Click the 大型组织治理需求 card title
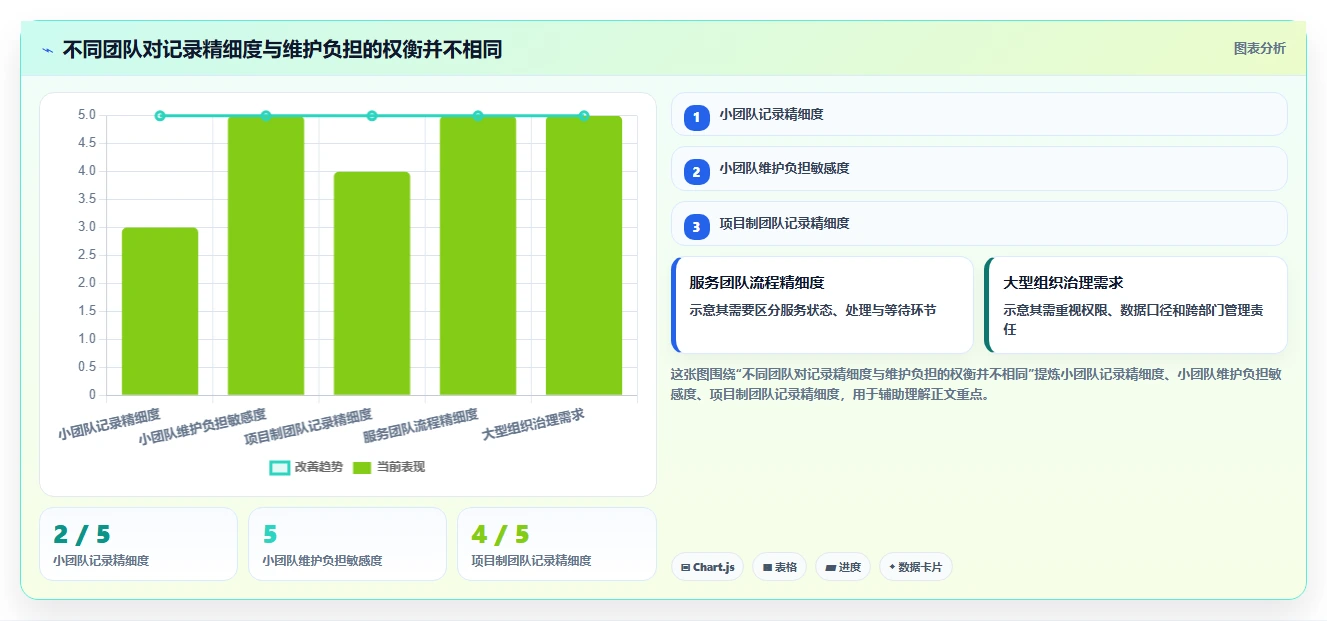Image resolution: width=1327 pixels, height=621 pixels. (1064, 283)
